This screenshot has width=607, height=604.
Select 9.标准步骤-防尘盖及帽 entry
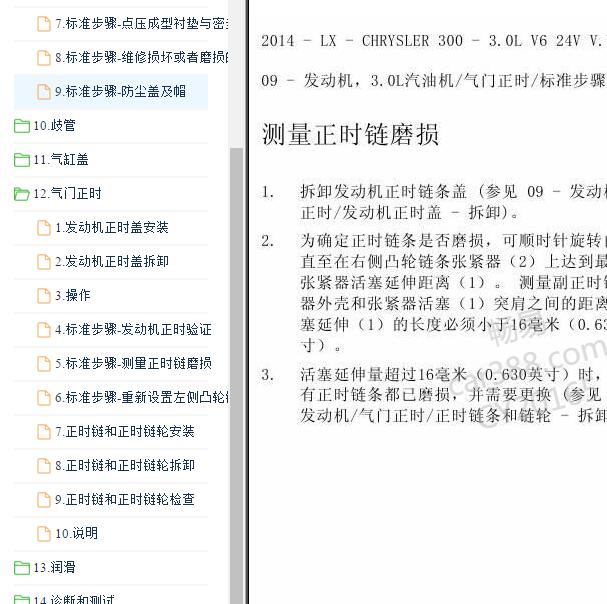tap(120, 92)
